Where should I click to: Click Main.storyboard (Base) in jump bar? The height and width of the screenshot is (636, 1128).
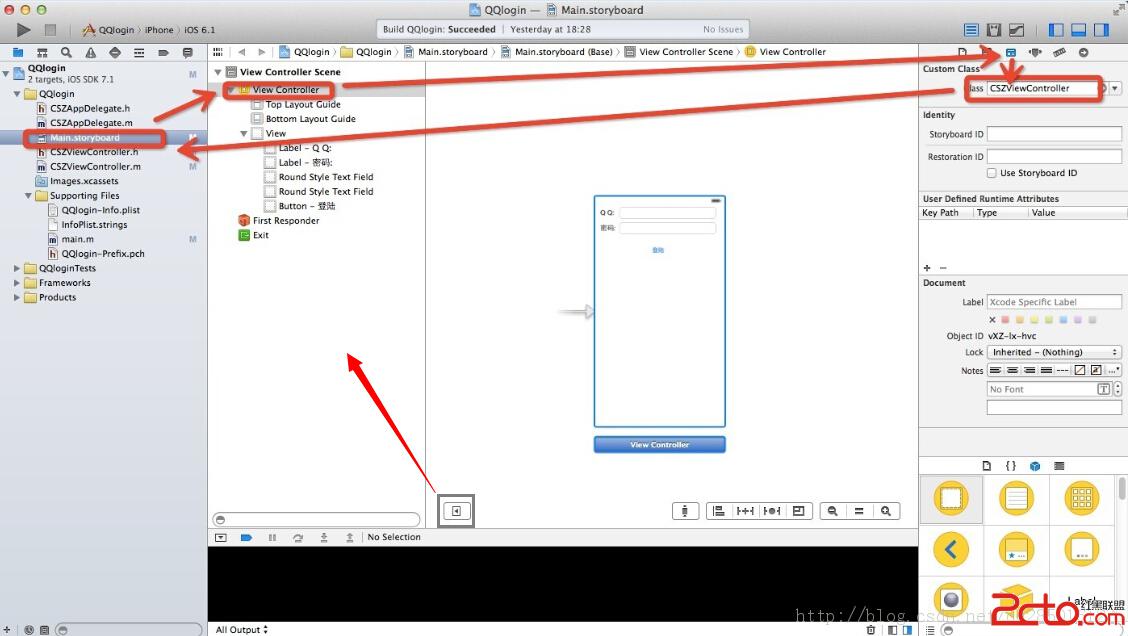(557, 52)
